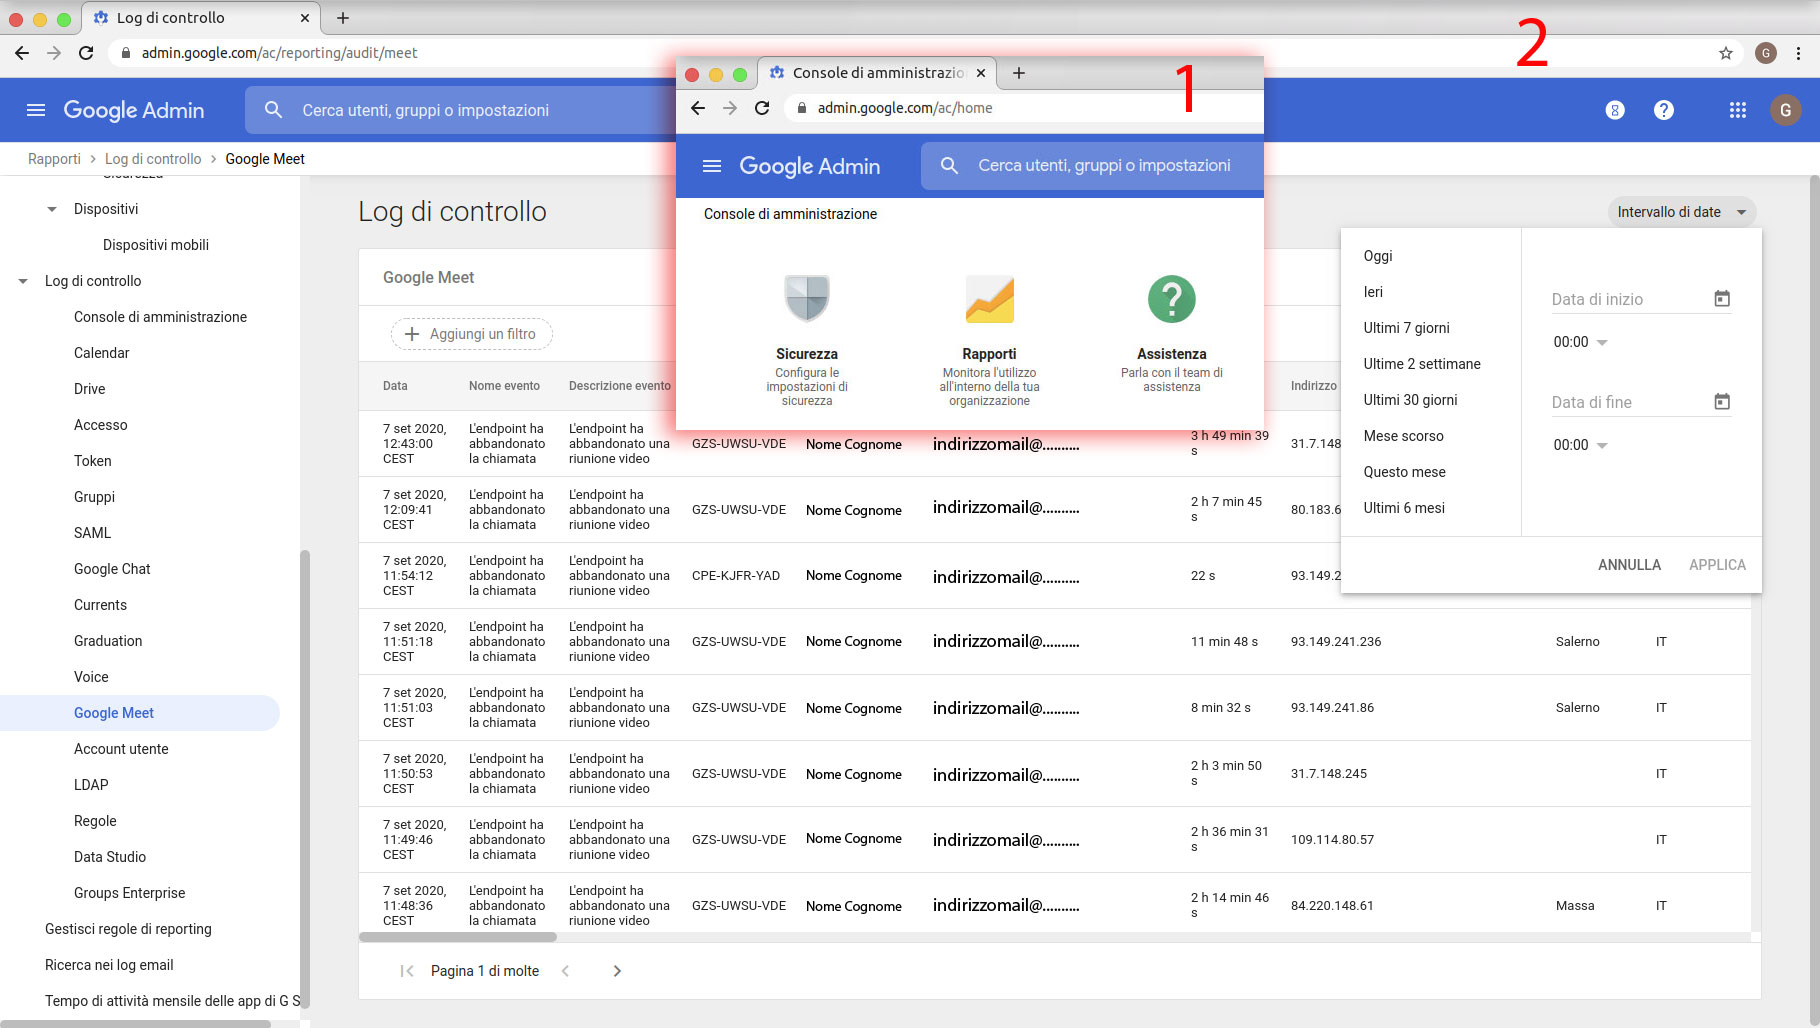Reload the Log di controllo page
The image size is (1820, 1028).
point(86,53)
